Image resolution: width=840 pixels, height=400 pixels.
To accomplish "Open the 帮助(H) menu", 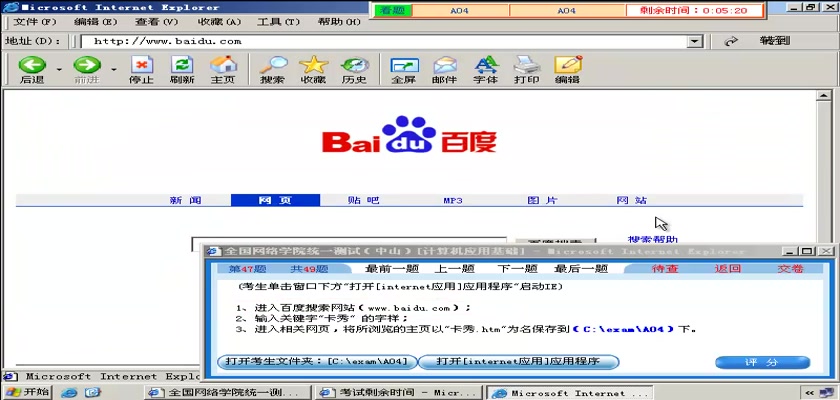I will [340, 22].
